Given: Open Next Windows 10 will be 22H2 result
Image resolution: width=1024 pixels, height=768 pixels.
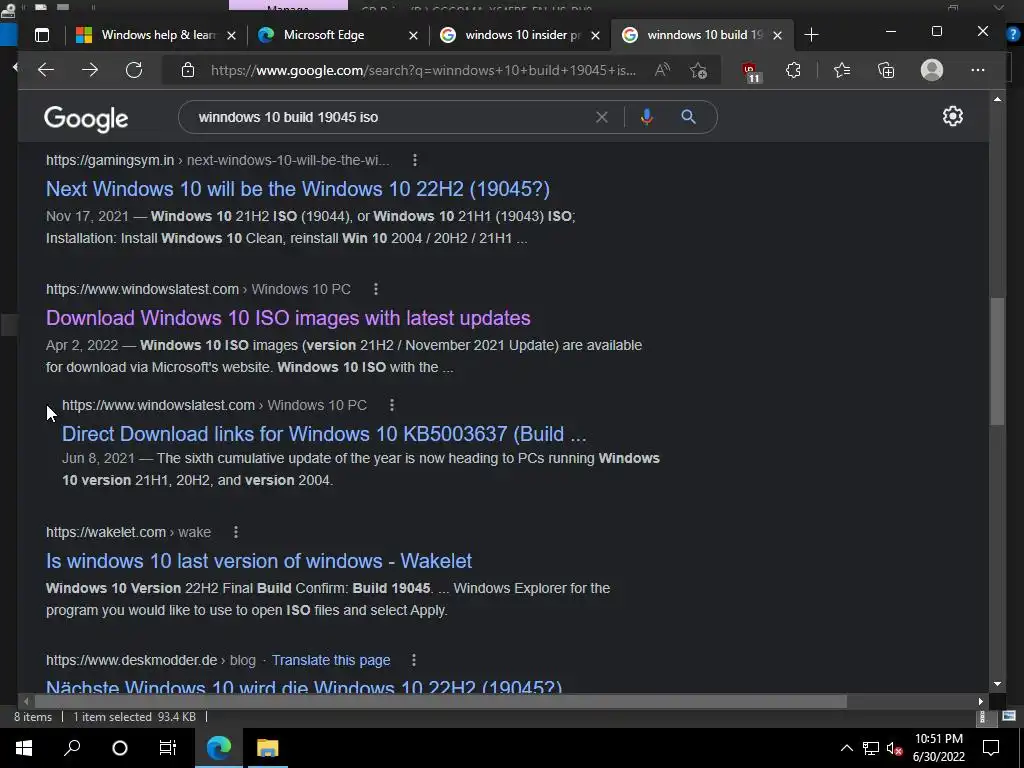Looking at the screenshot, I should (x=298, y=189).
